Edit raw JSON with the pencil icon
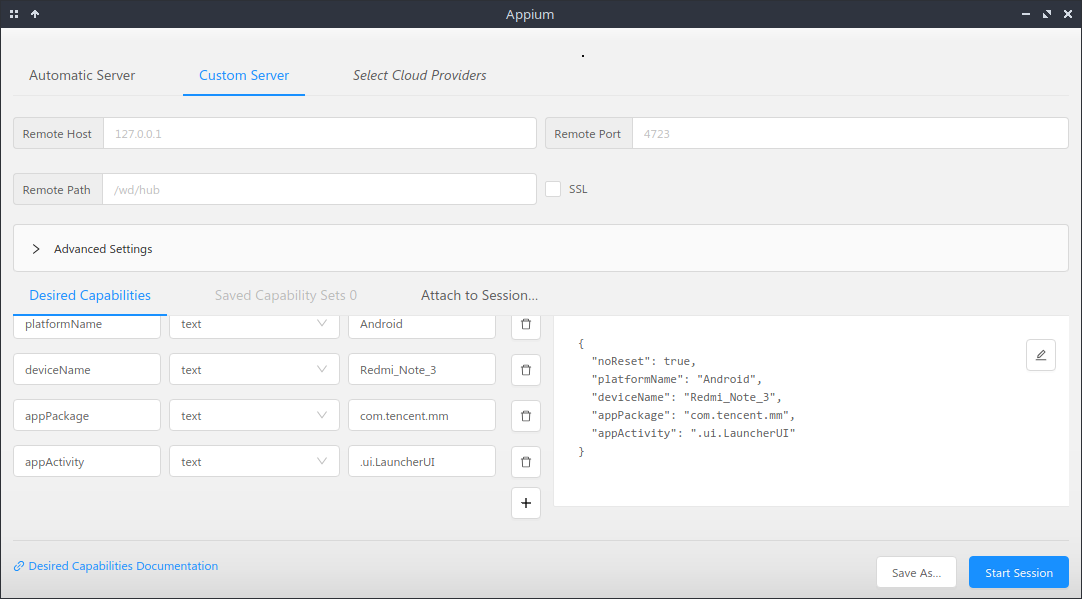1082x599 pixels. coord(1041,355)
